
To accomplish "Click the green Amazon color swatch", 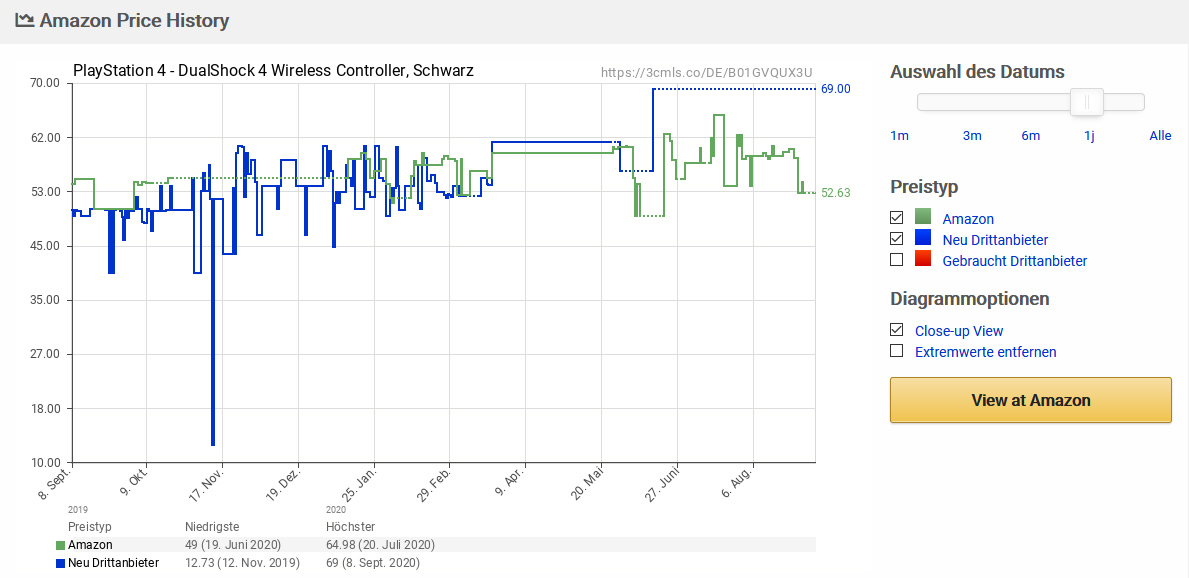I will pos(923,217).
